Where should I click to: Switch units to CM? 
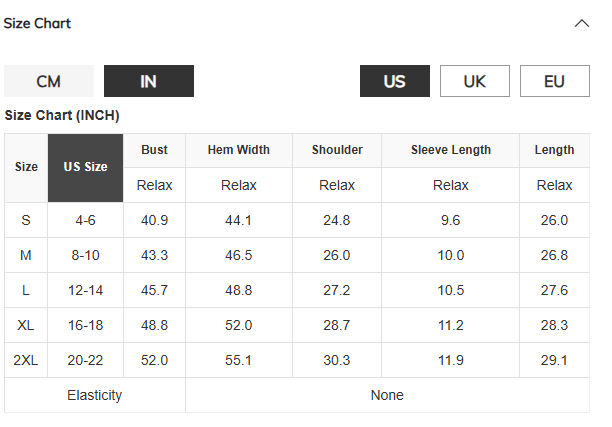click(49, 81)
